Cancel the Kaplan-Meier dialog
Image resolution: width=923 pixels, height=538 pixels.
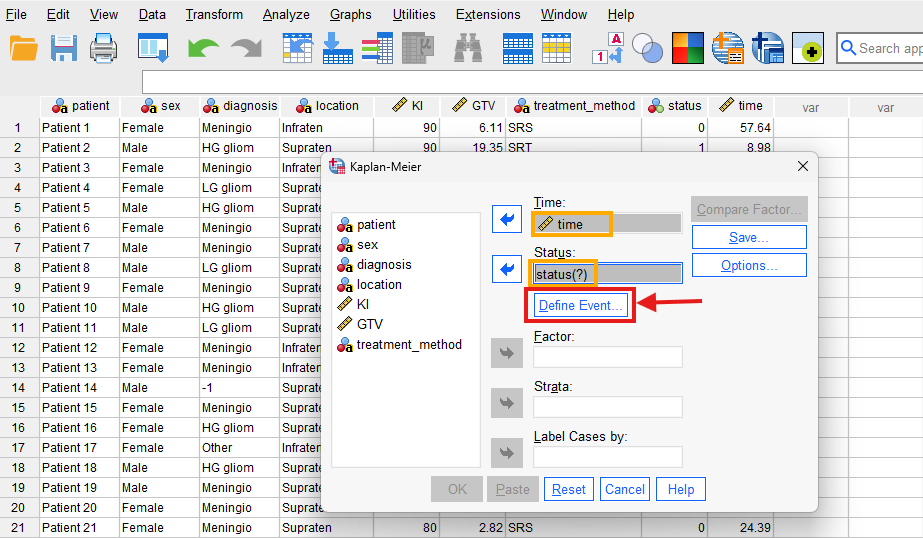(x=625, y=489)
